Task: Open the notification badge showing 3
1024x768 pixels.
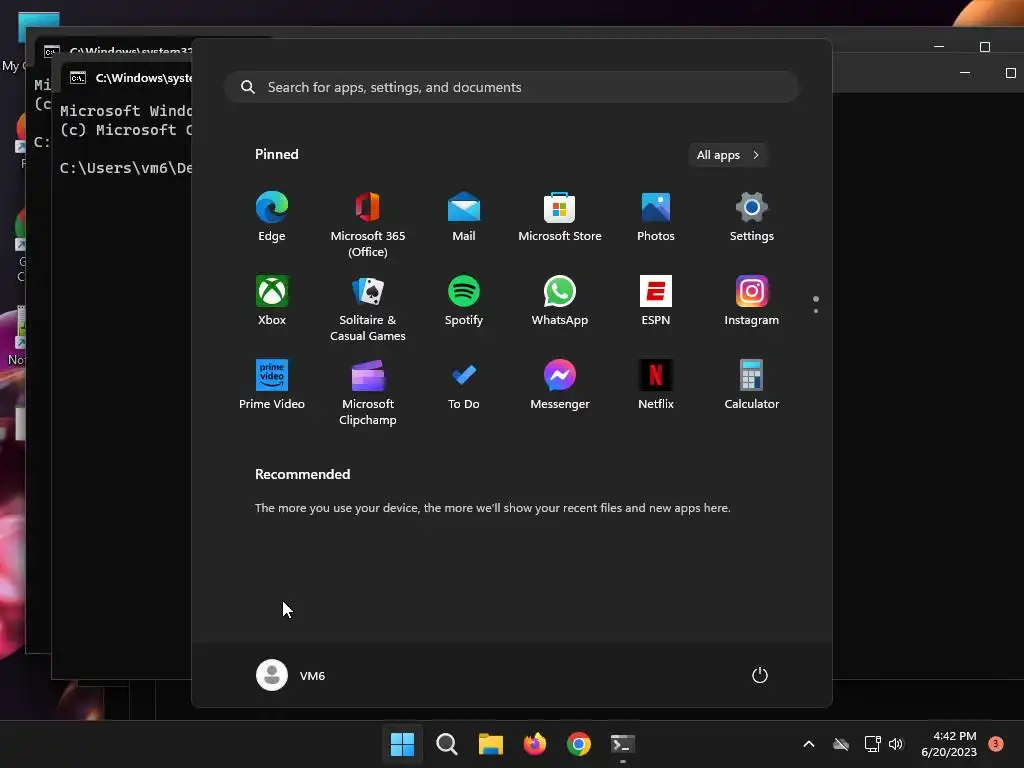Action: 996,743
